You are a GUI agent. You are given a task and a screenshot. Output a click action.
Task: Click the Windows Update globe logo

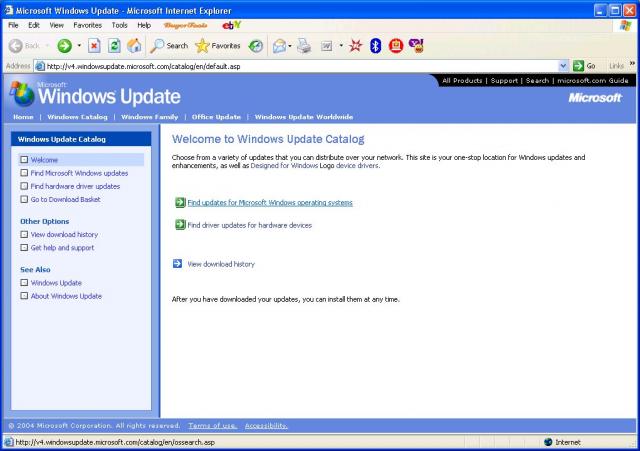[22, 94]
